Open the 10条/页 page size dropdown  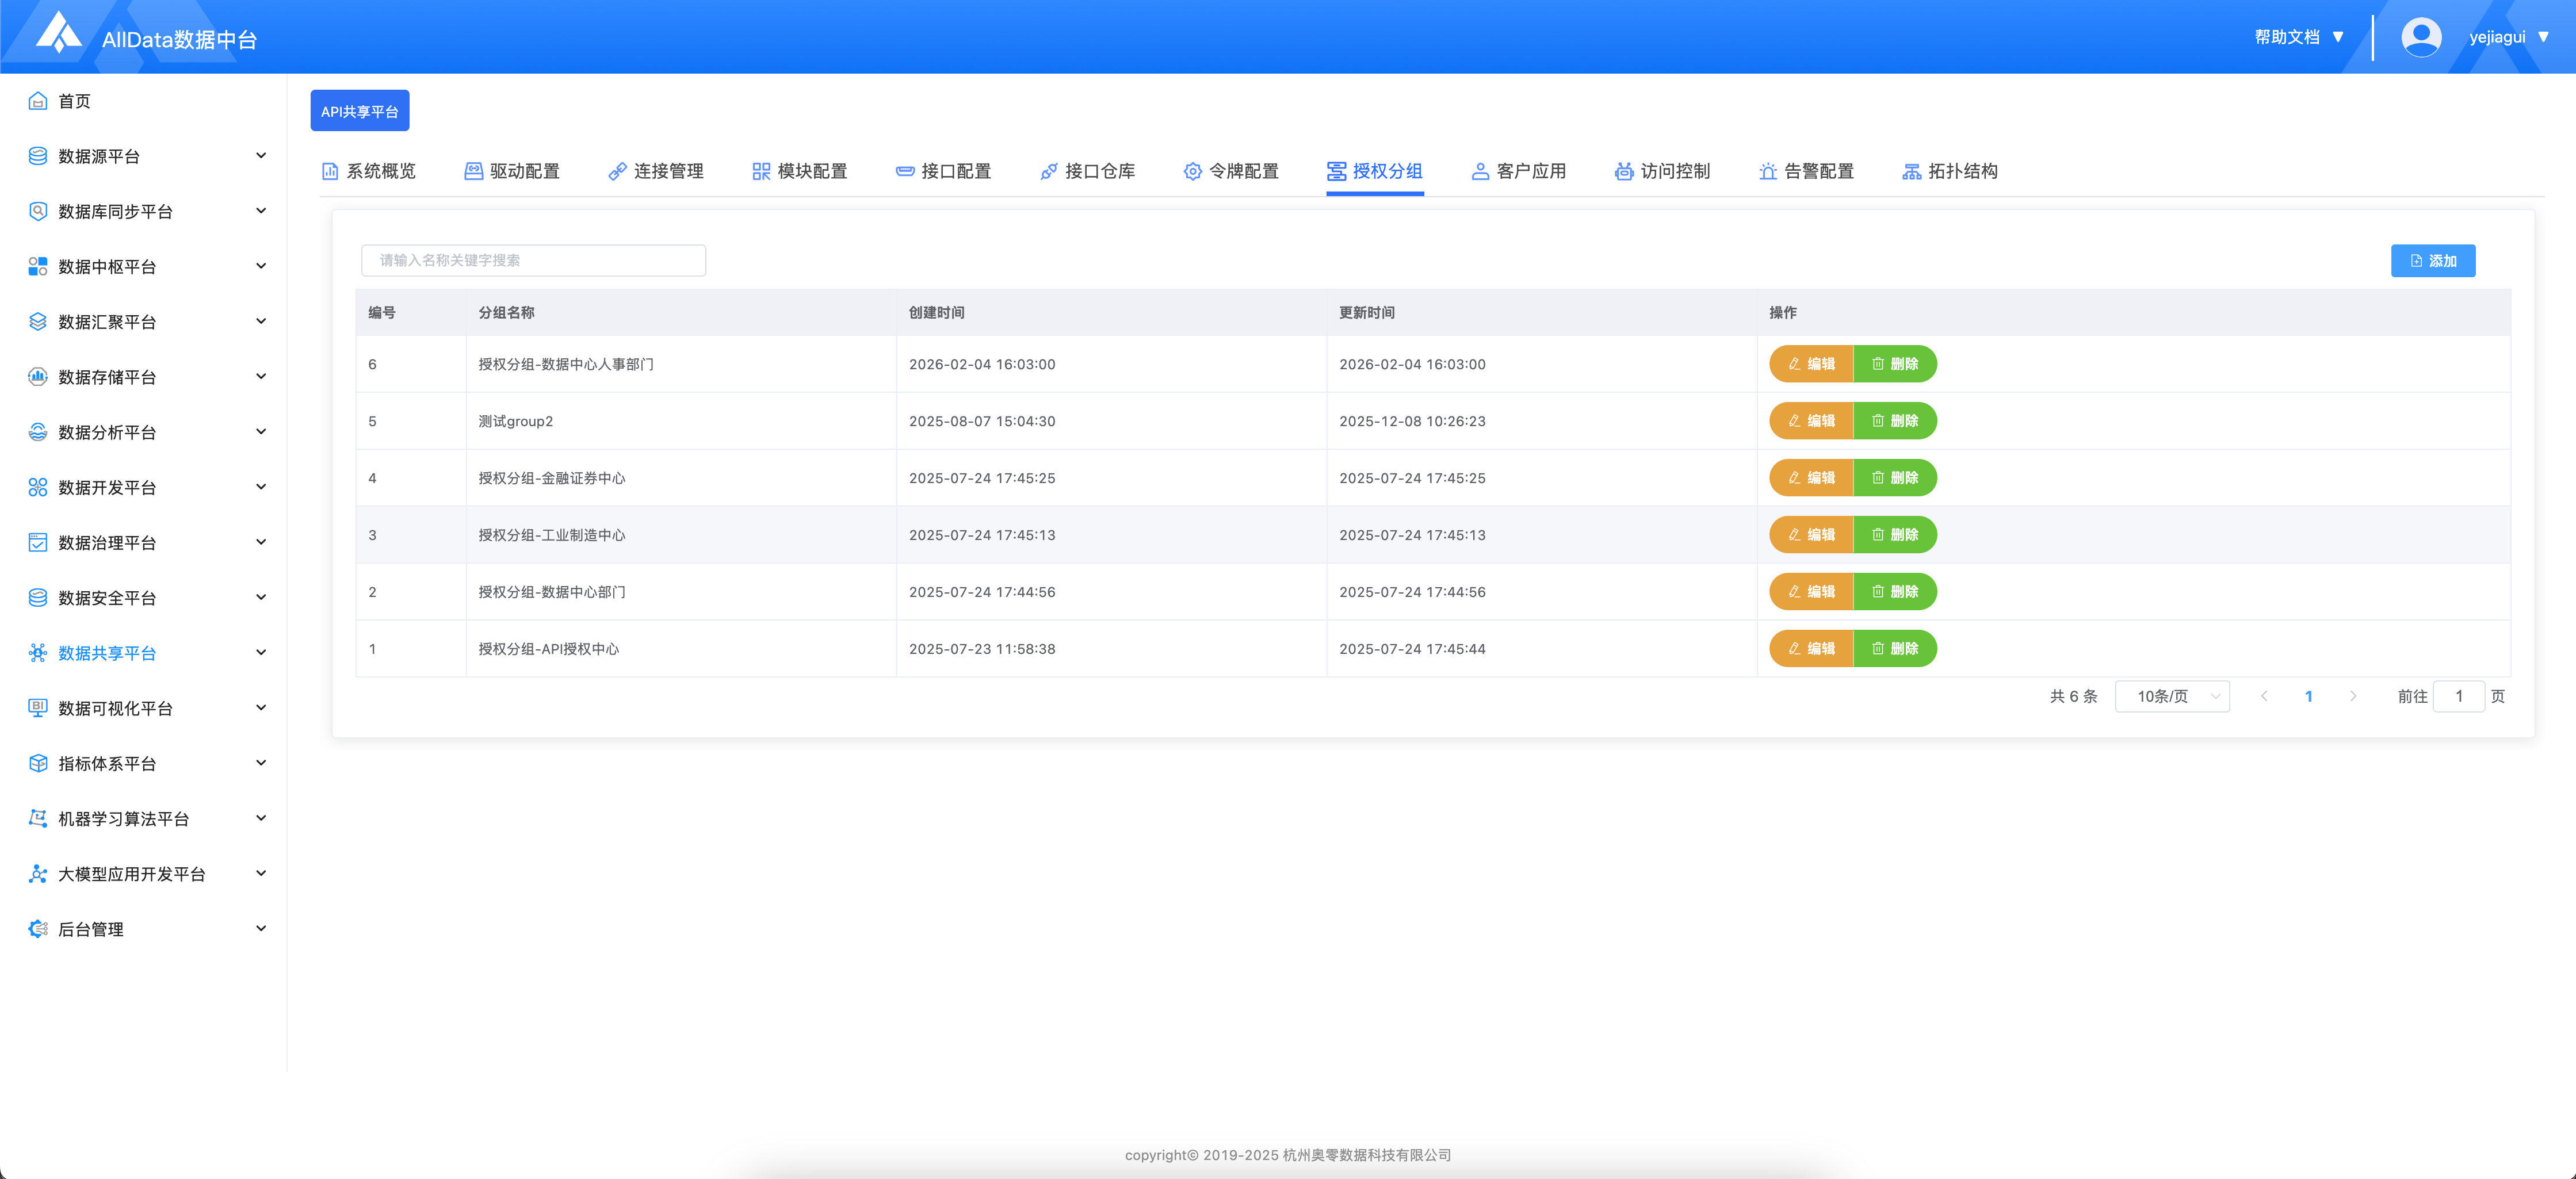coord(2172,696)
